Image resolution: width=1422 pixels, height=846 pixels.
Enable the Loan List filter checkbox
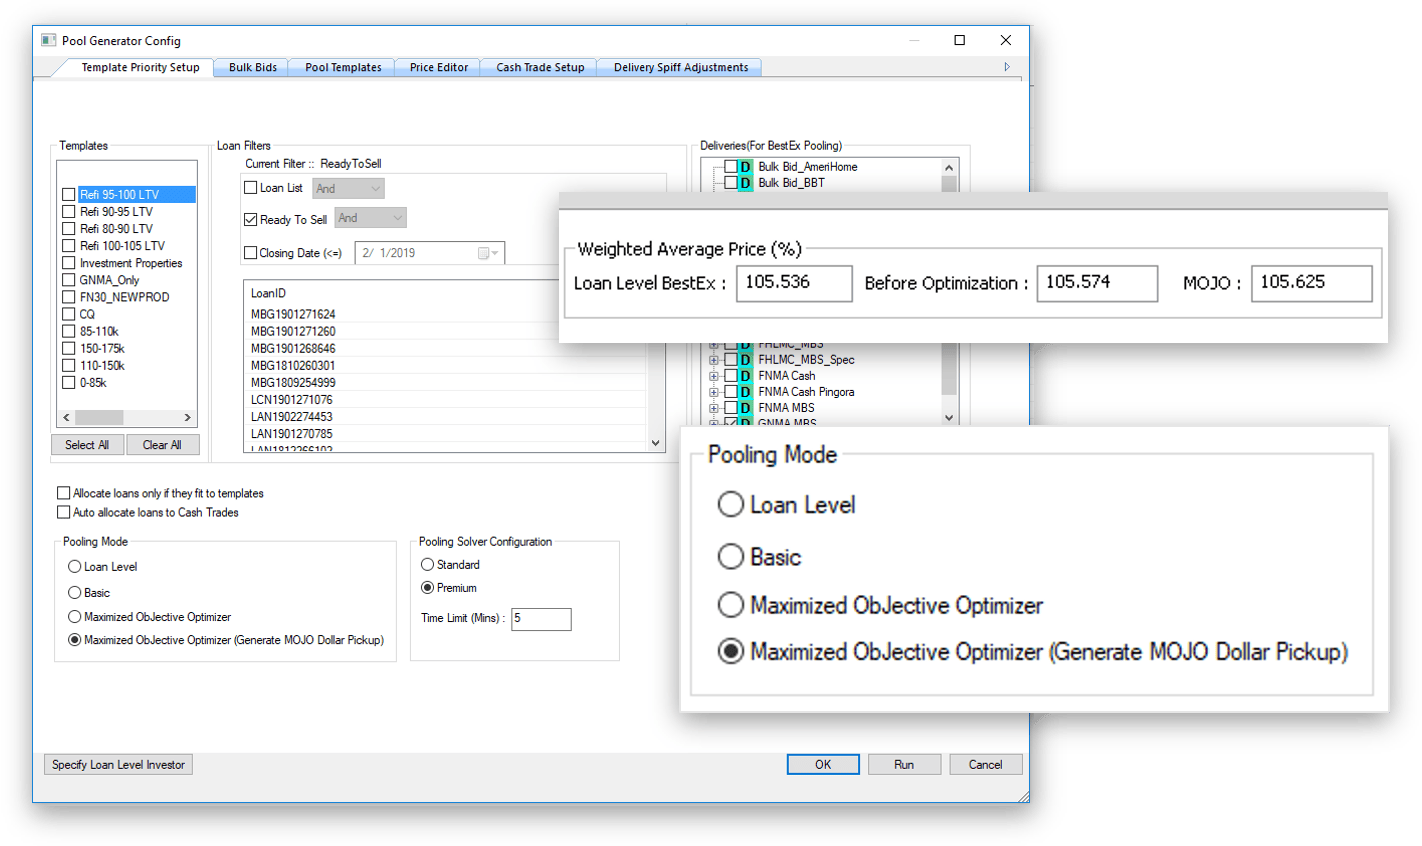pos(251,187)
